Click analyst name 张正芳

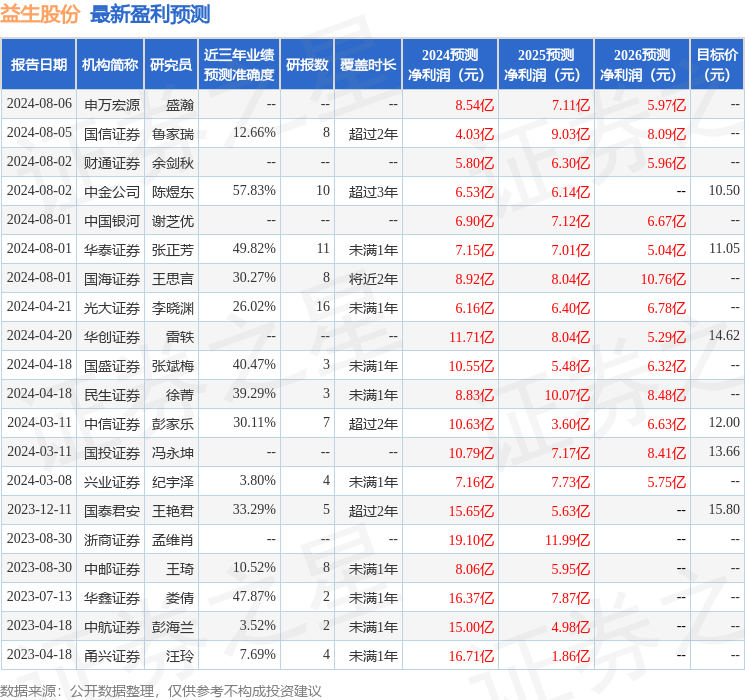(172, 250)
